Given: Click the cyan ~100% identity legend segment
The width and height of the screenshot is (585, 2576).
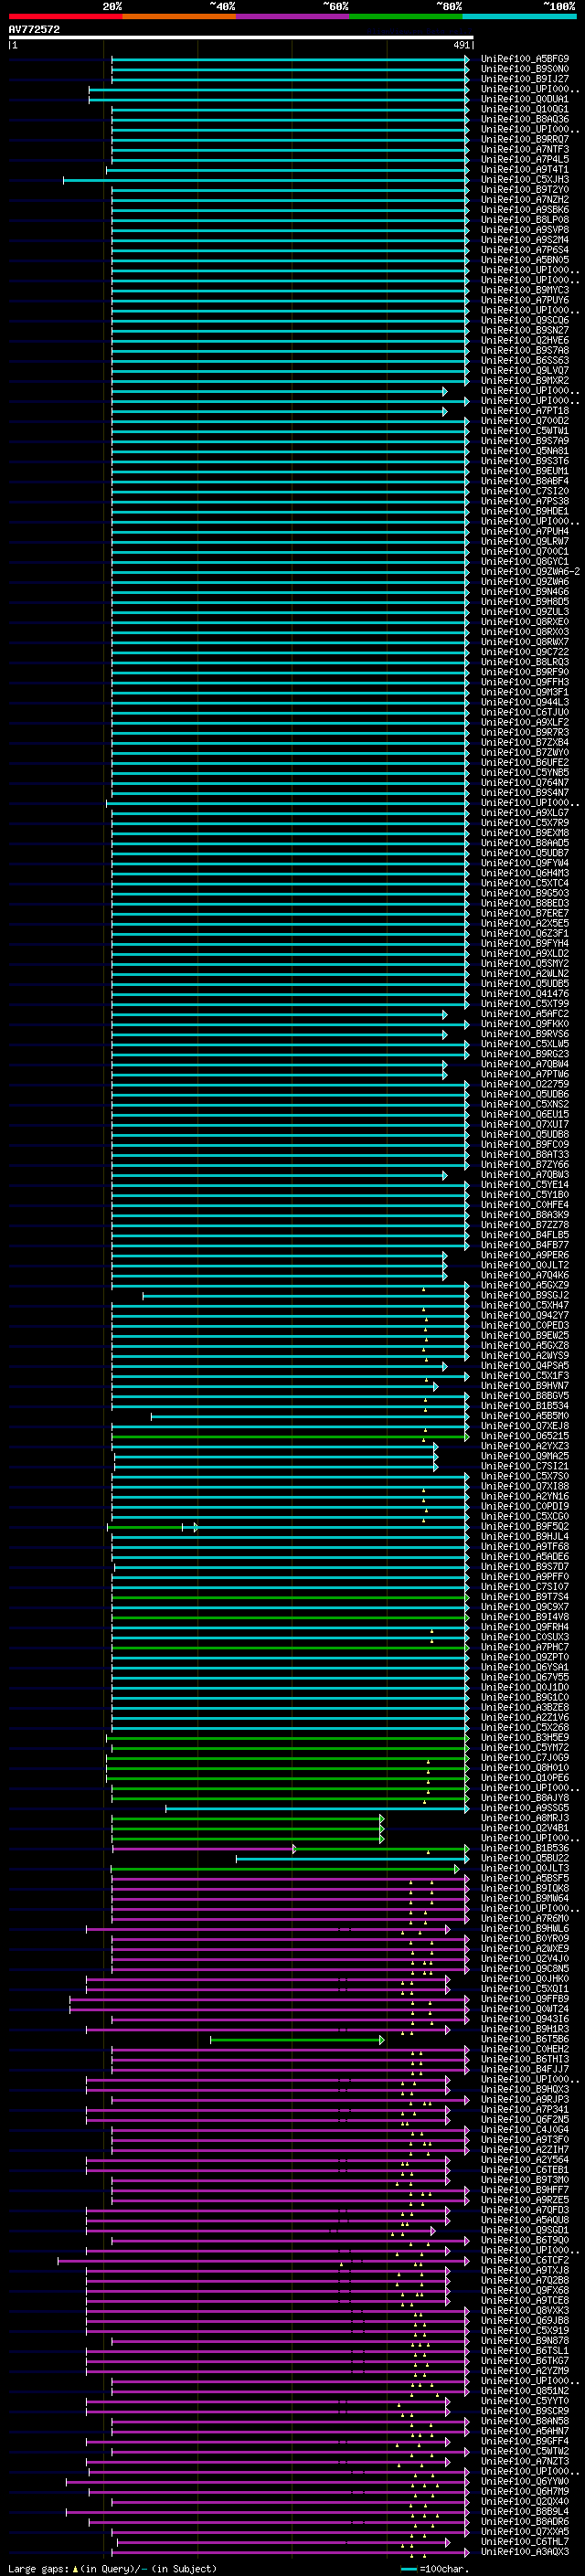Looking at the screenshot, I should pyautogui.click(x=519, y=16).
